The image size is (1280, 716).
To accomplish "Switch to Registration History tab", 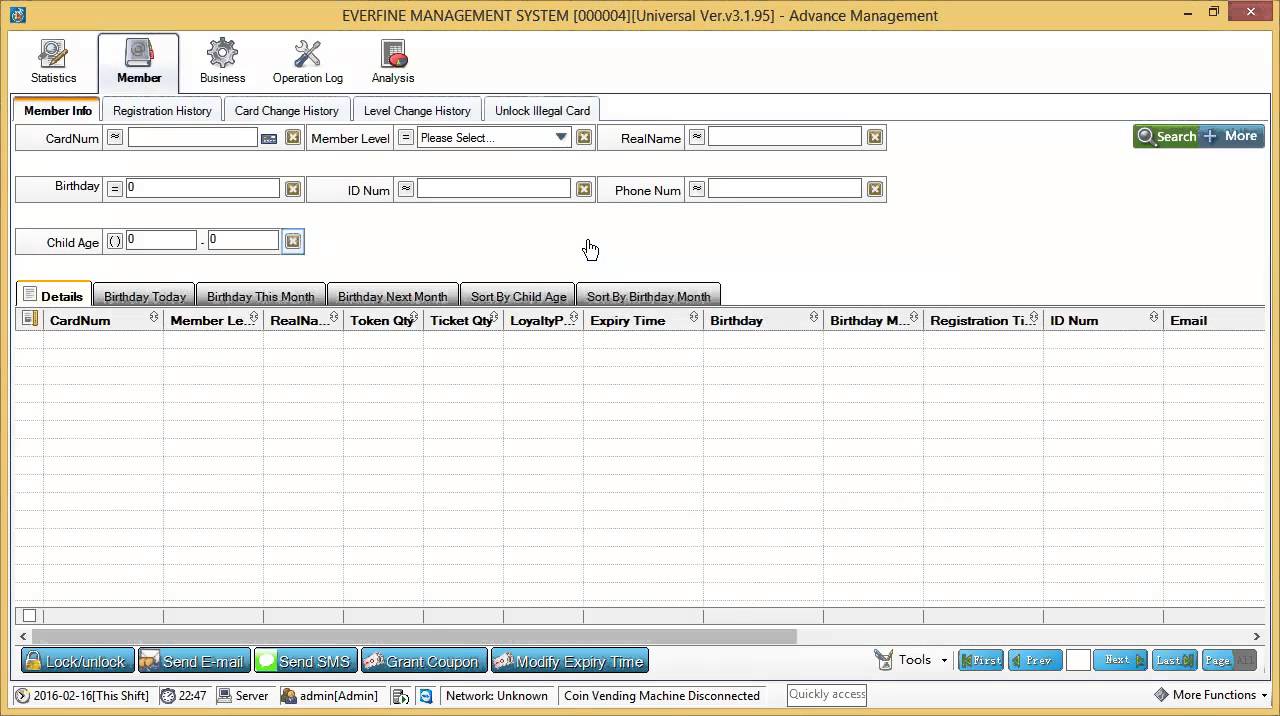I will click(x=162, y=110).
